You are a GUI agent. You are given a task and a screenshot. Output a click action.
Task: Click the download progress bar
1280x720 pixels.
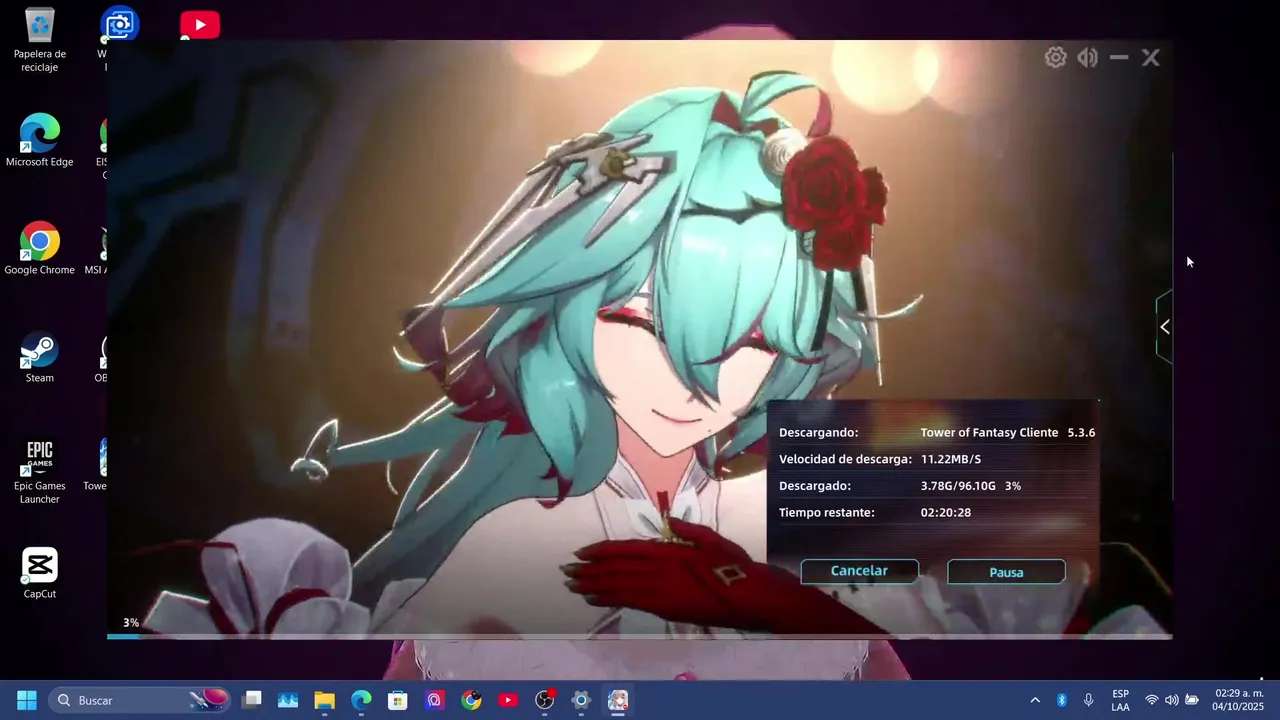tap(640, 636)
